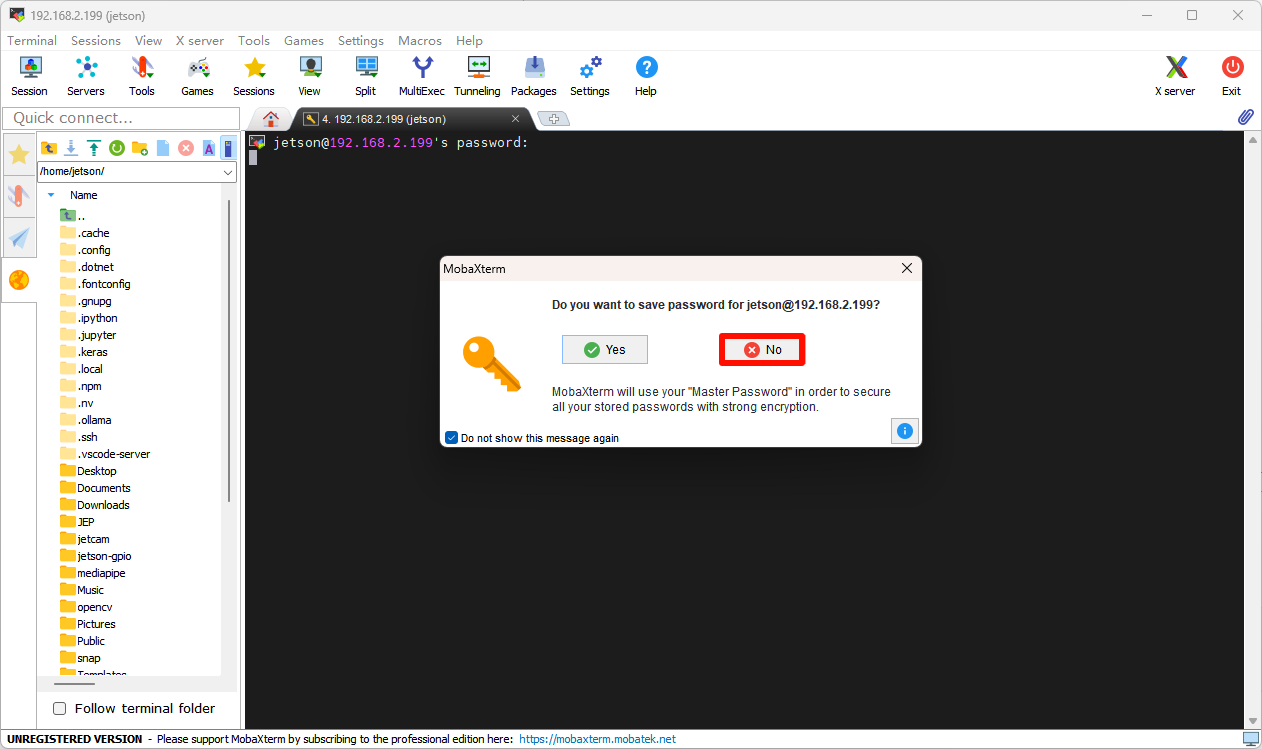This screenshot has height=749, width=1262.
Task: Click the terminal scrollbar down arrow
Action: click(x=1252, y=720)
